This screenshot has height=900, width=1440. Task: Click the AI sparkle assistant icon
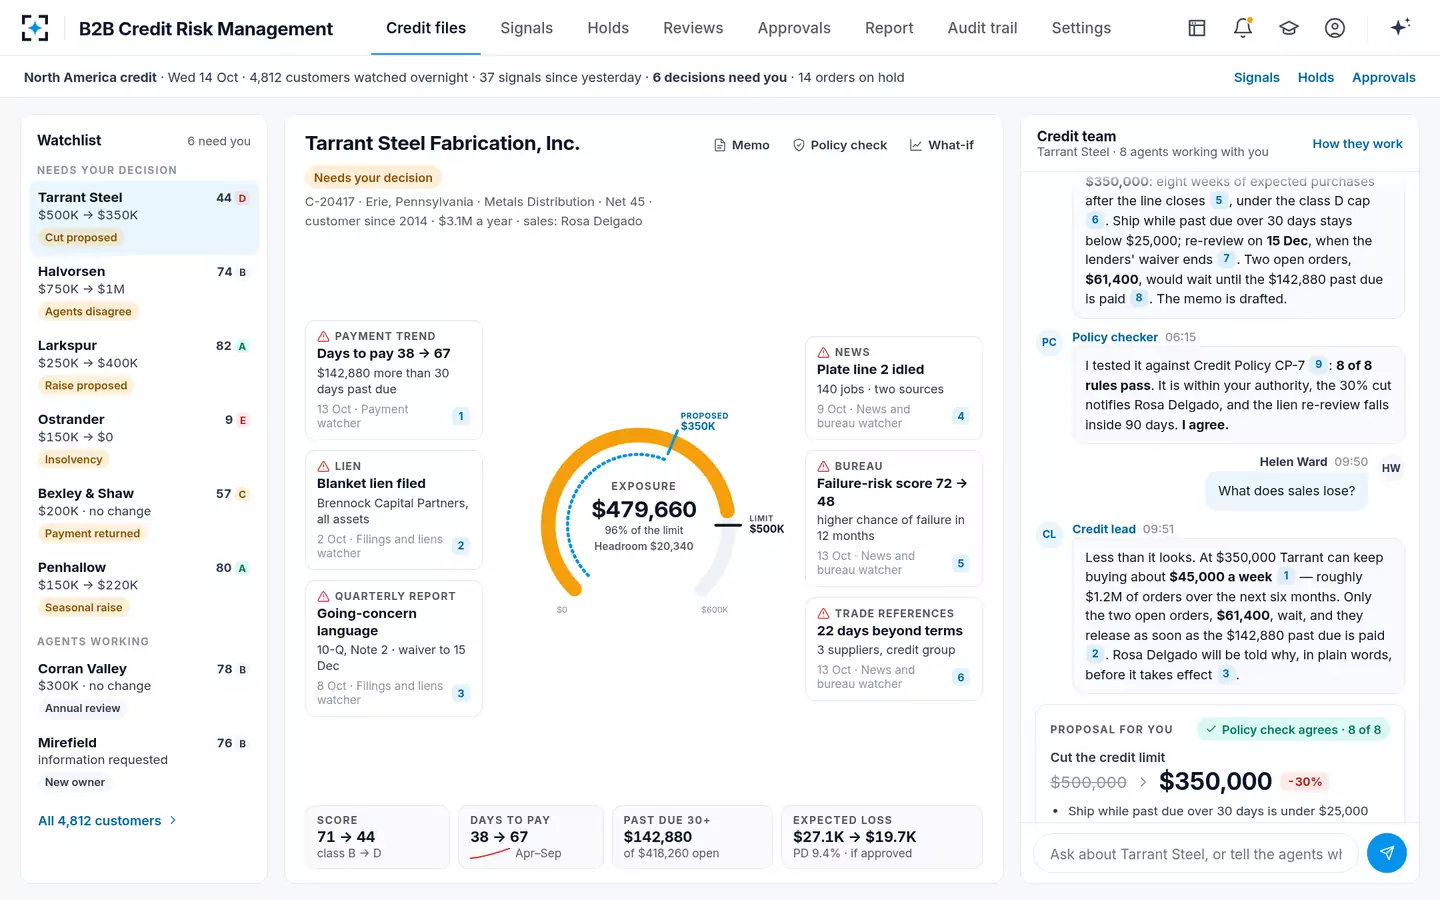pyautogui.click(x=1400, y=28)
